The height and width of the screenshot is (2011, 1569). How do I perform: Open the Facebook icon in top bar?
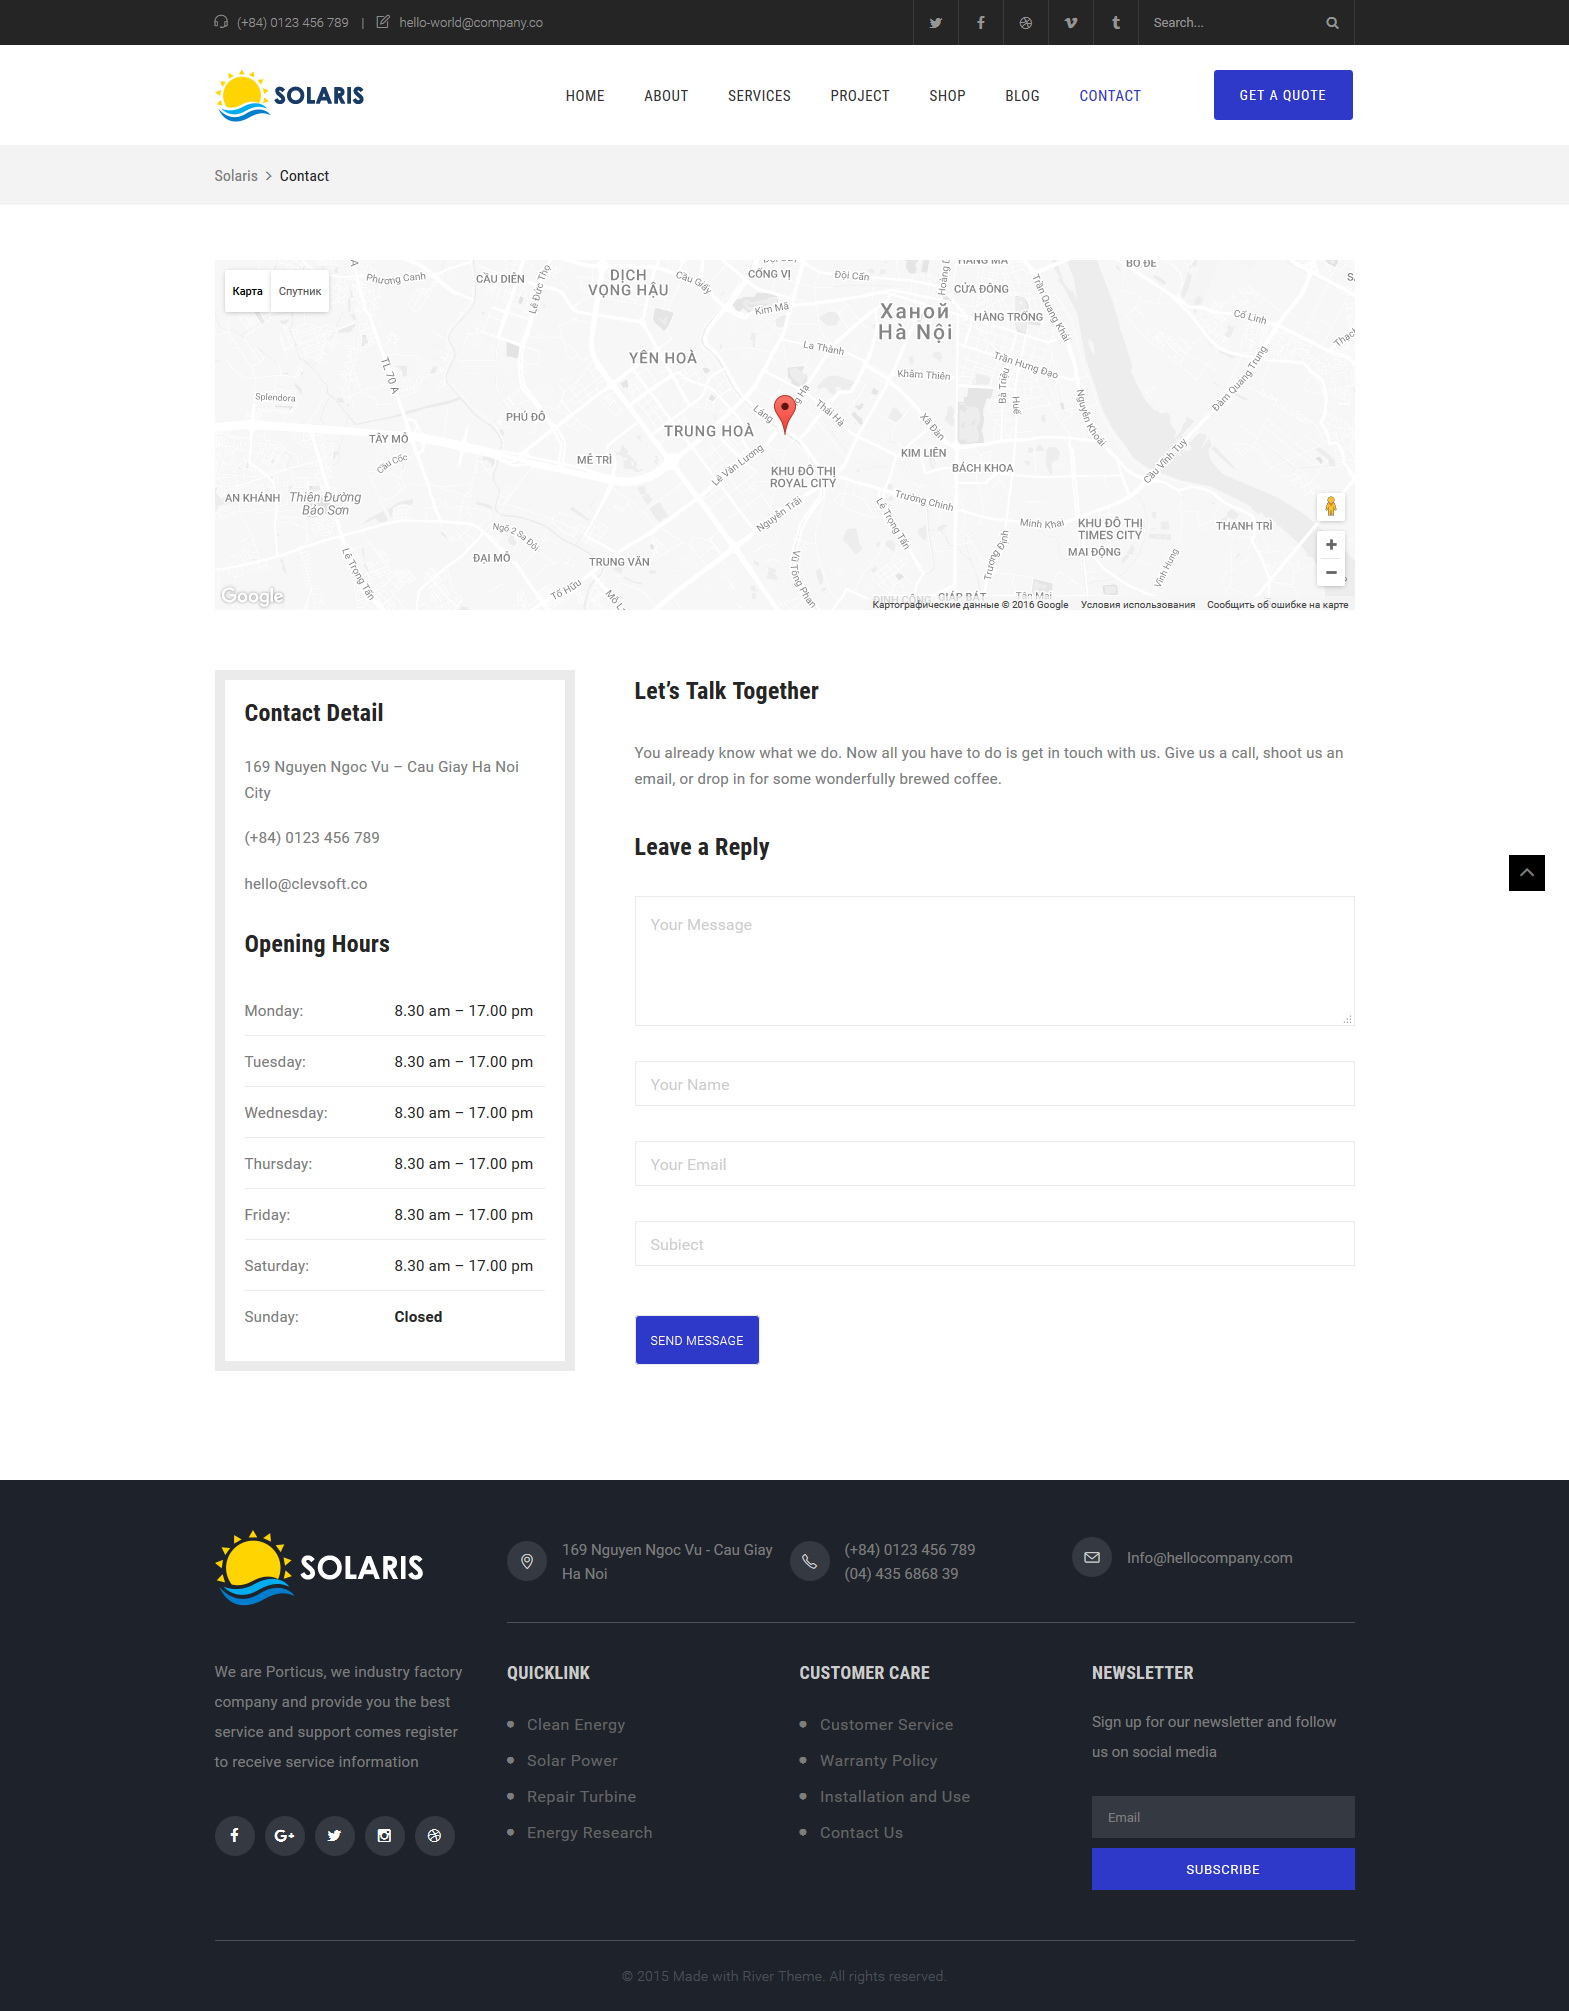point(981,23)
